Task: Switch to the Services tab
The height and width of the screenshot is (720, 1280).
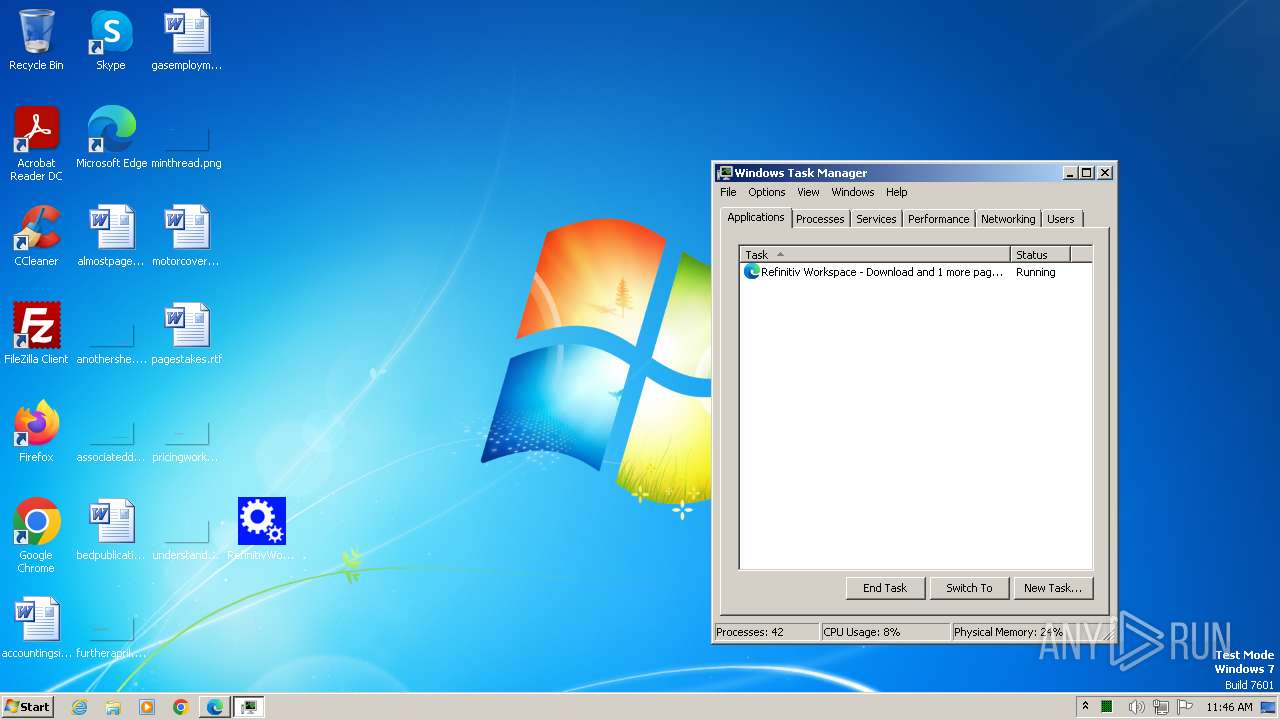Action: (876, 219)
